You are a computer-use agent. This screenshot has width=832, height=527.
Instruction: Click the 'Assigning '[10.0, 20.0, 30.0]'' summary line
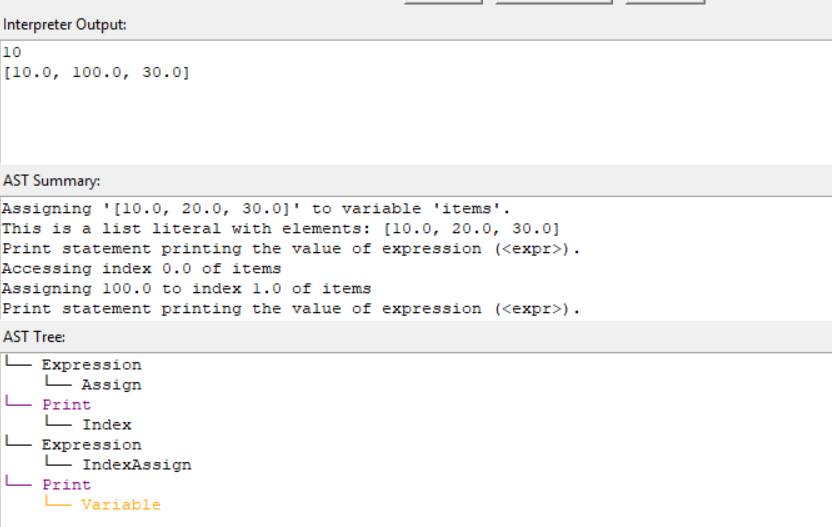[256, 209]
